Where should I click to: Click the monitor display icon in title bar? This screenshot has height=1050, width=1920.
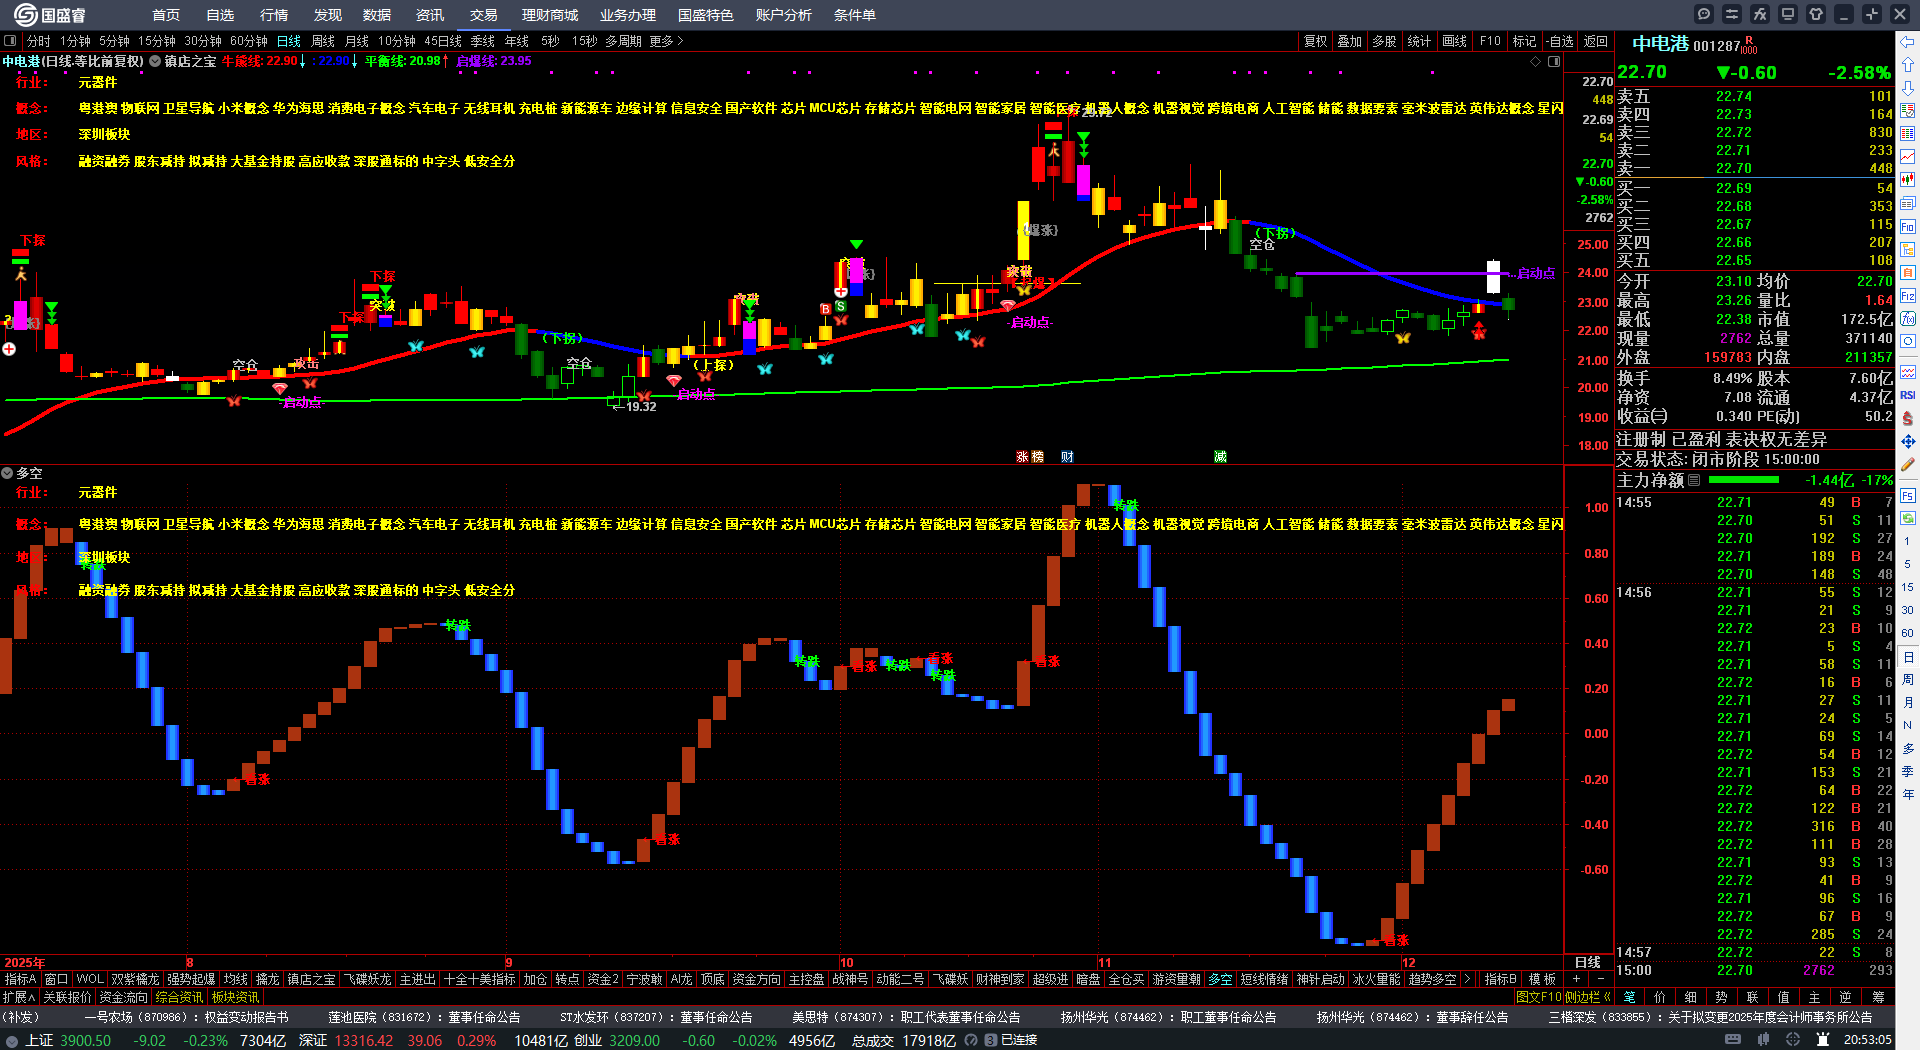pos(1788,14)
